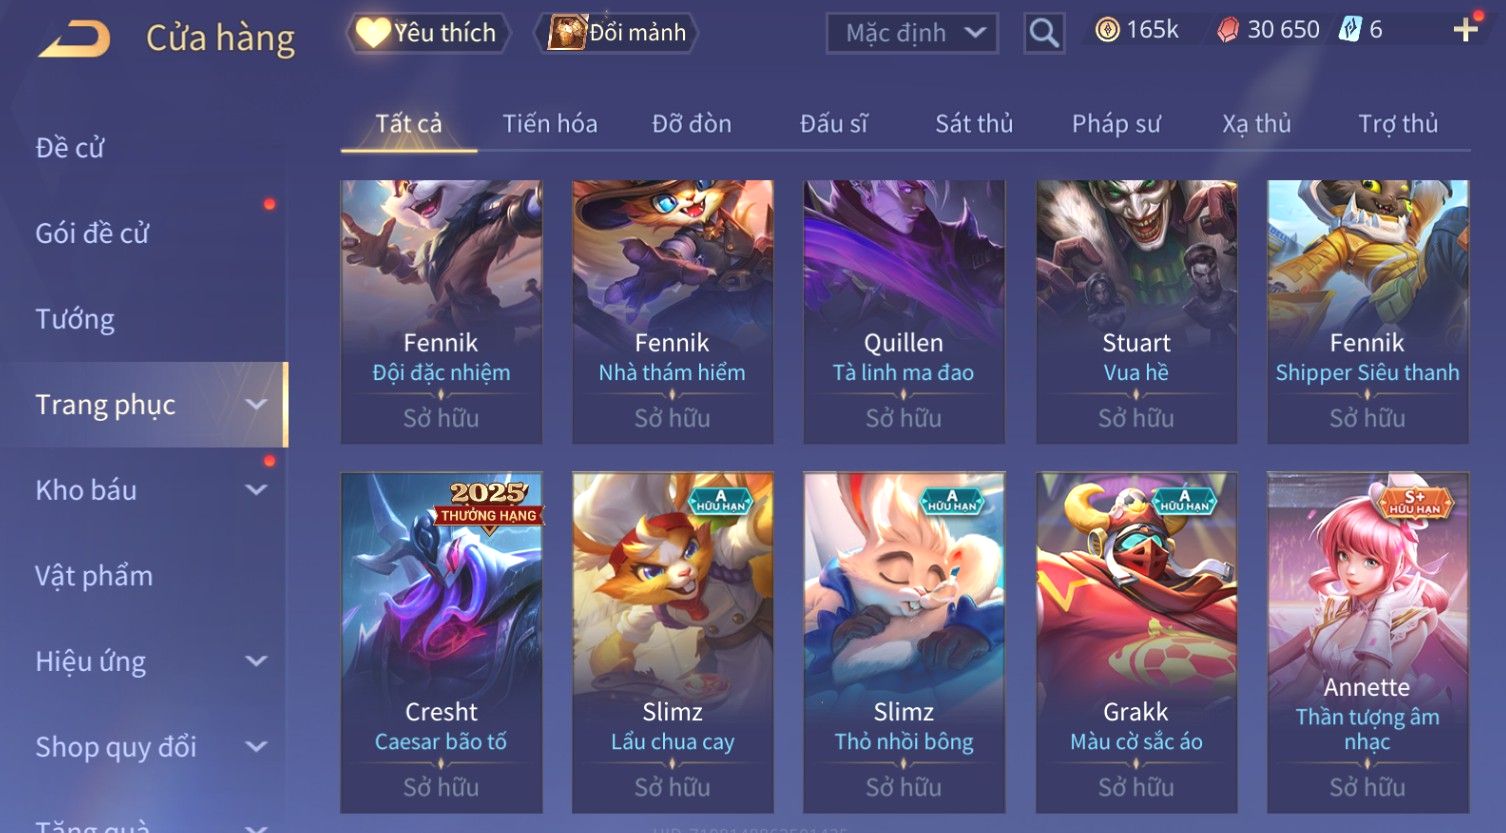Click the golden back arrow icon
1506x833 pixels.
[x=74, y=38]
